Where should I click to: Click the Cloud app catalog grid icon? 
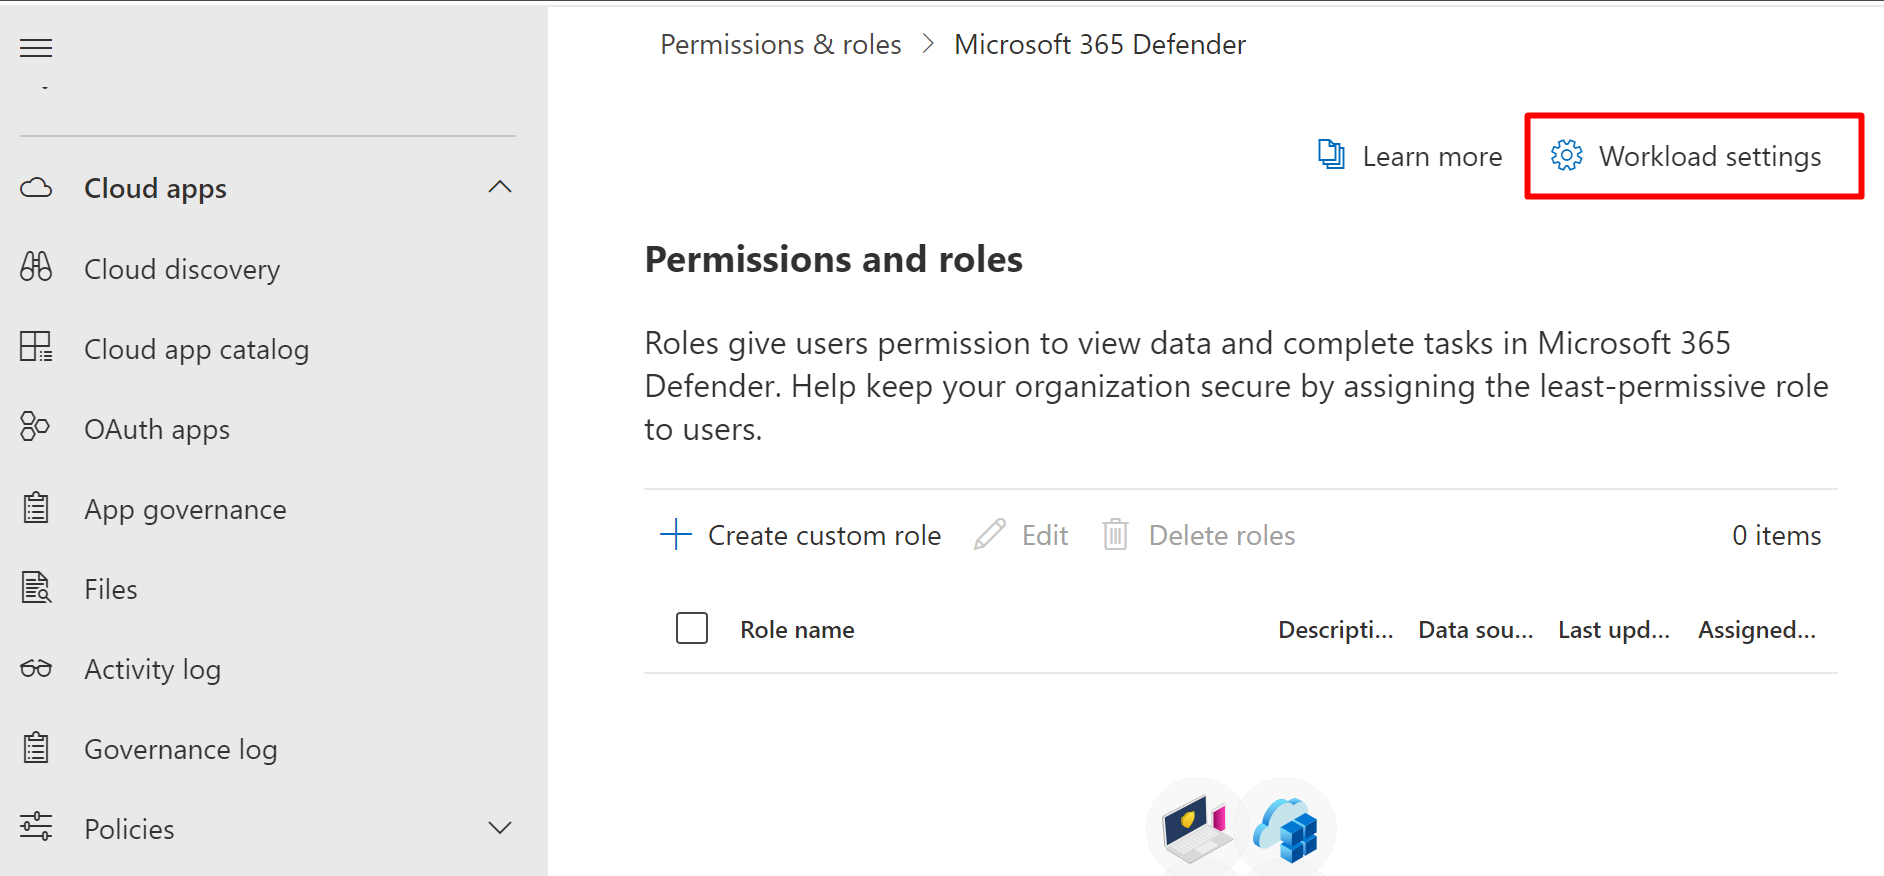[36, 347]
